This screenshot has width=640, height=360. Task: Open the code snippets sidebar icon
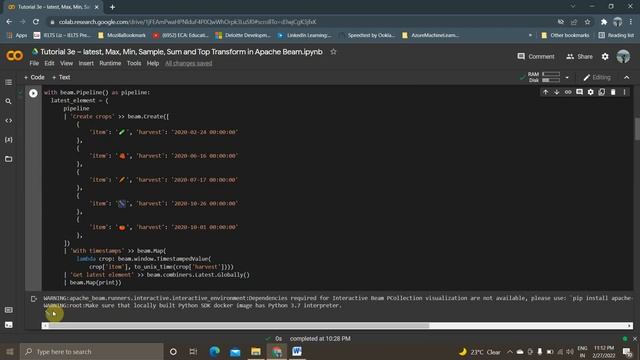9,120
